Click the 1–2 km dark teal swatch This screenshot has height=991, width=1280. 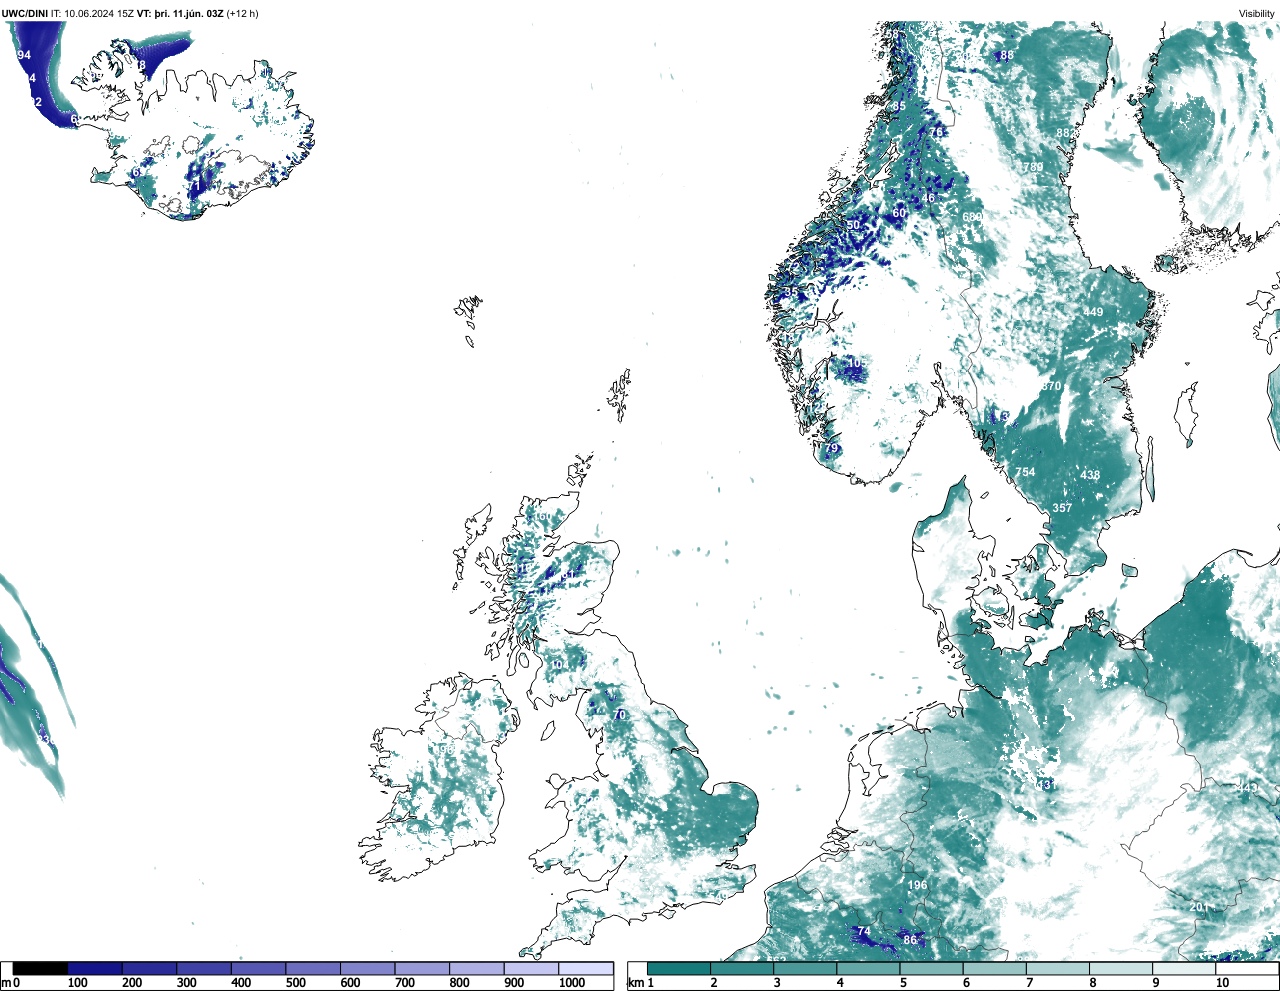pyautogui.click(x=679, y=968)
